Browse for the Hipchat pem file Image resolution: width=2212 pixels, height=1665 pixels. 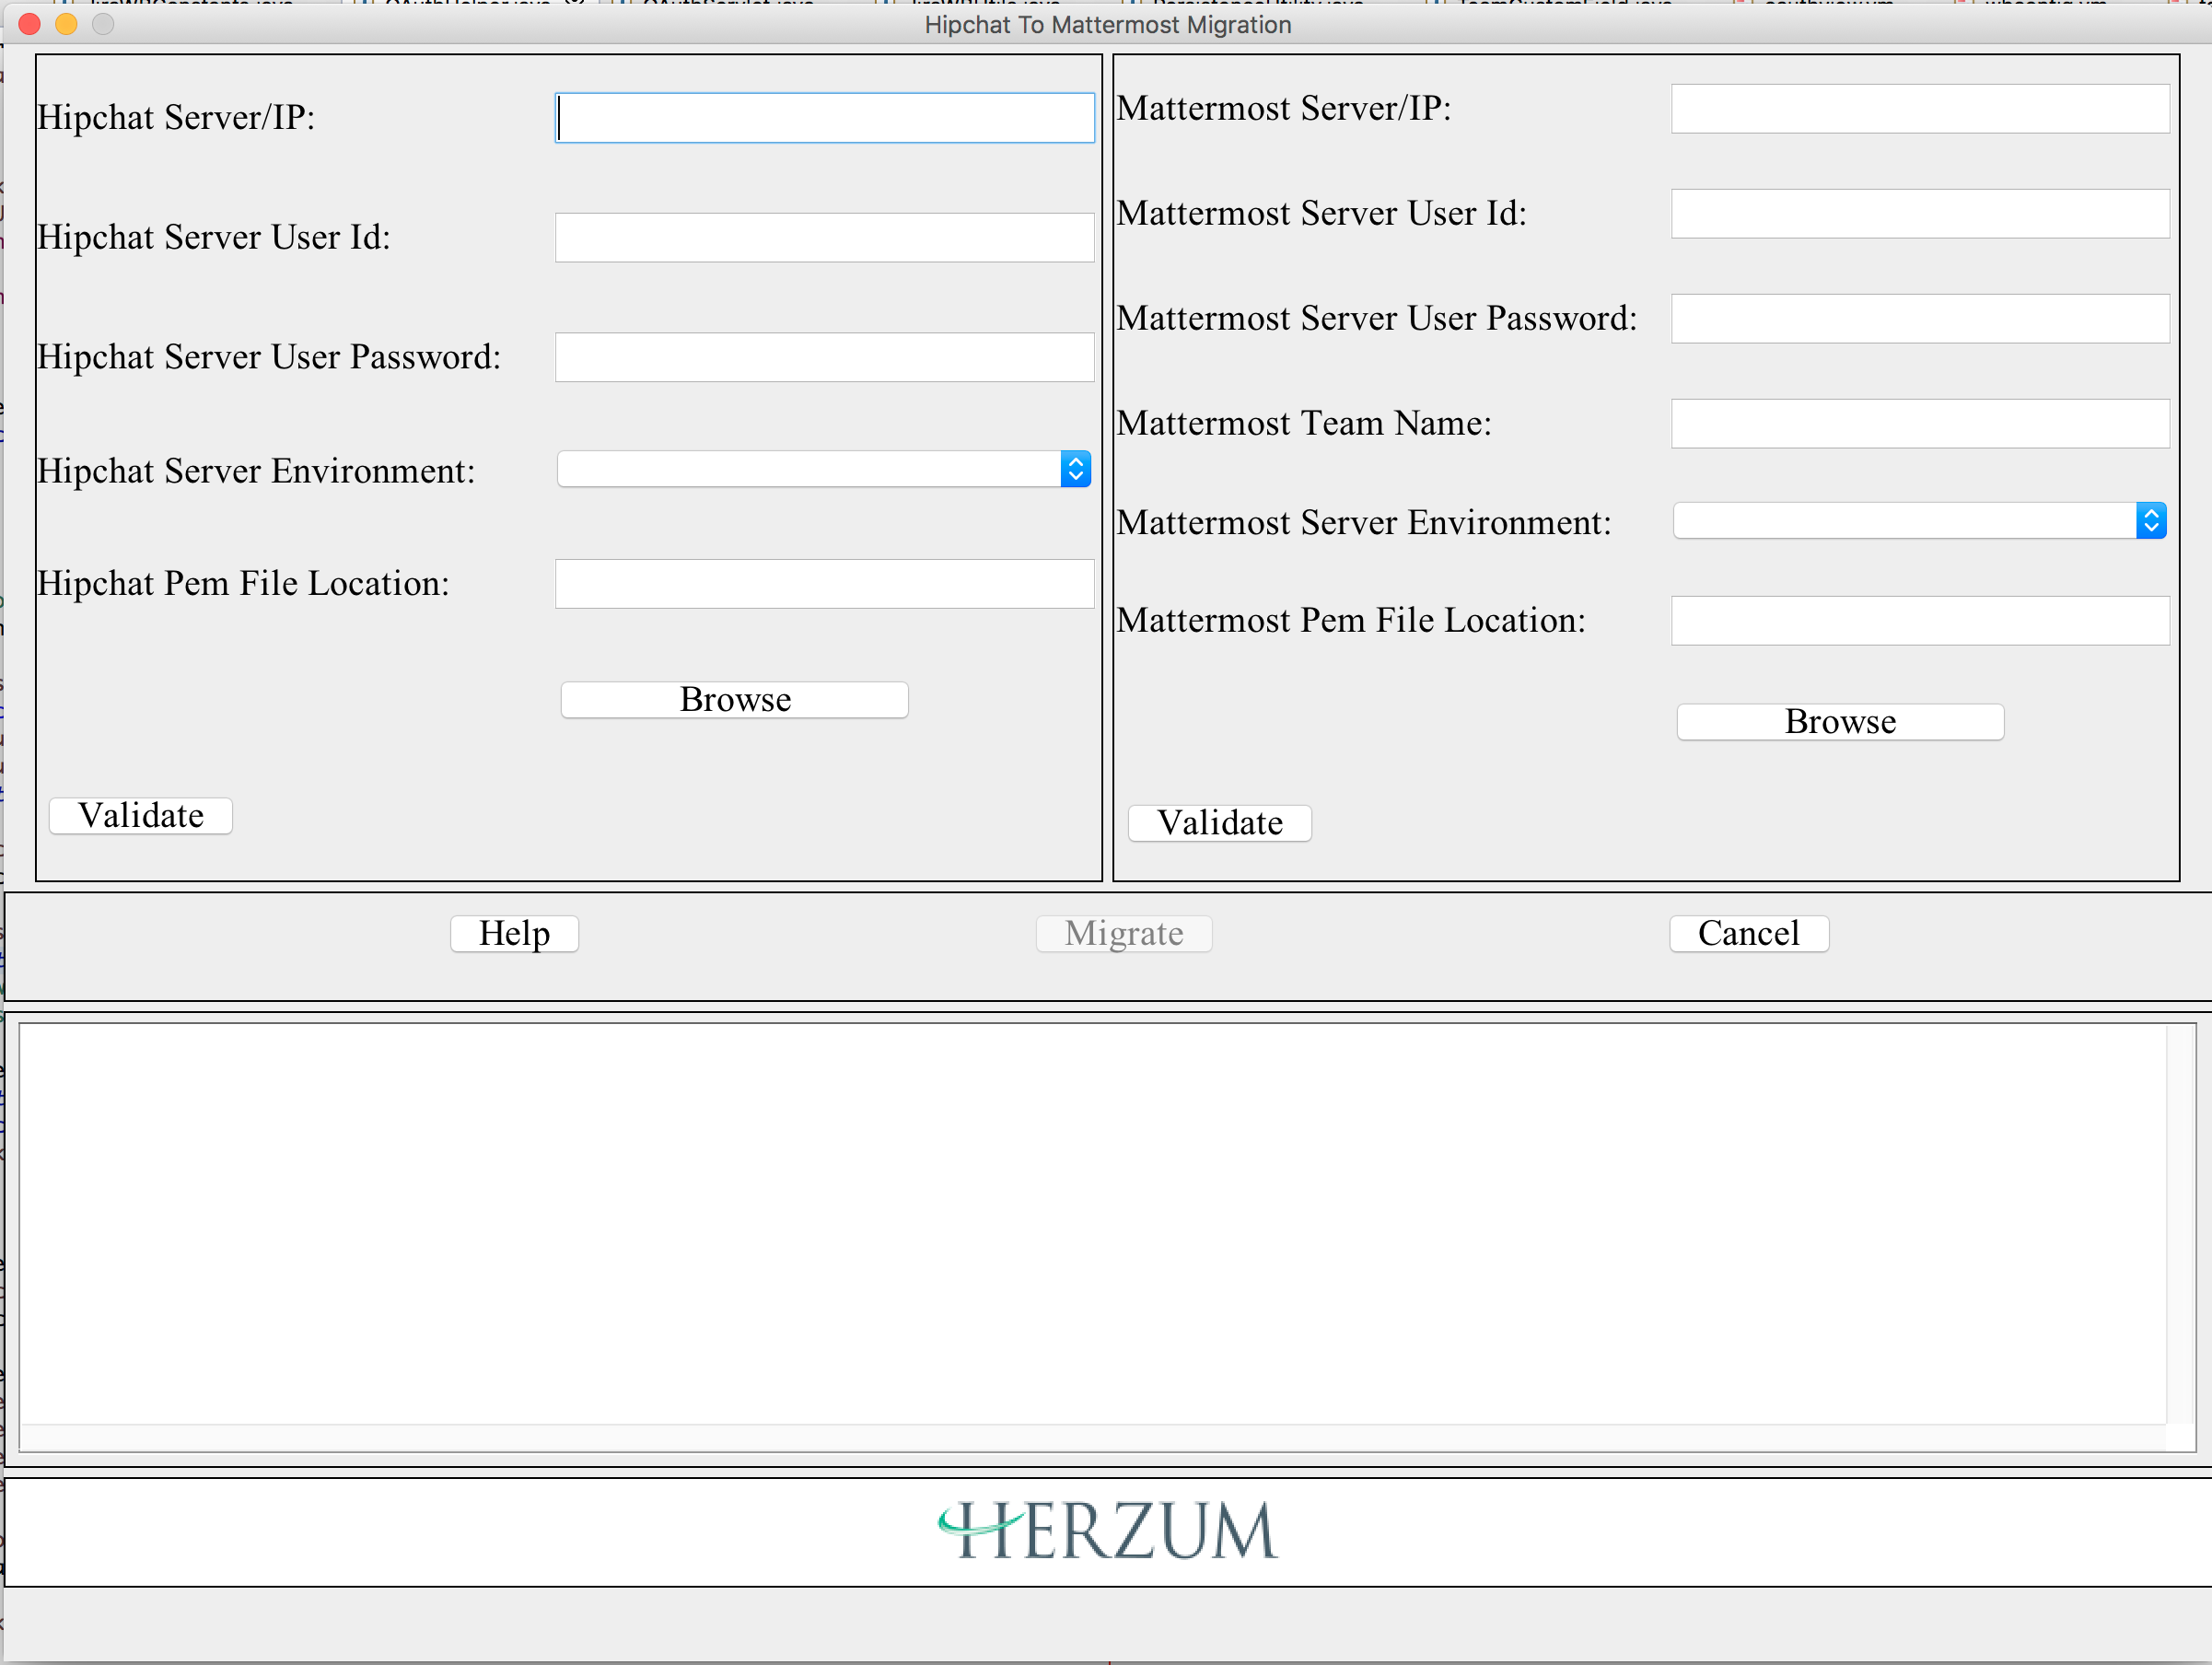pyautogui.click(x=735, y=700)
